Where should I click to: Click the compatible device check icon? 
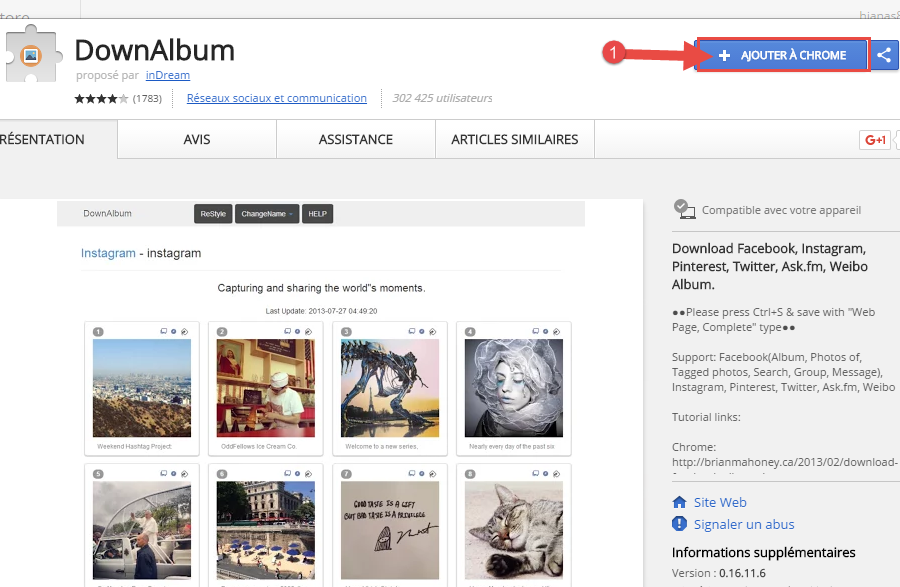(x=684, y=209)
